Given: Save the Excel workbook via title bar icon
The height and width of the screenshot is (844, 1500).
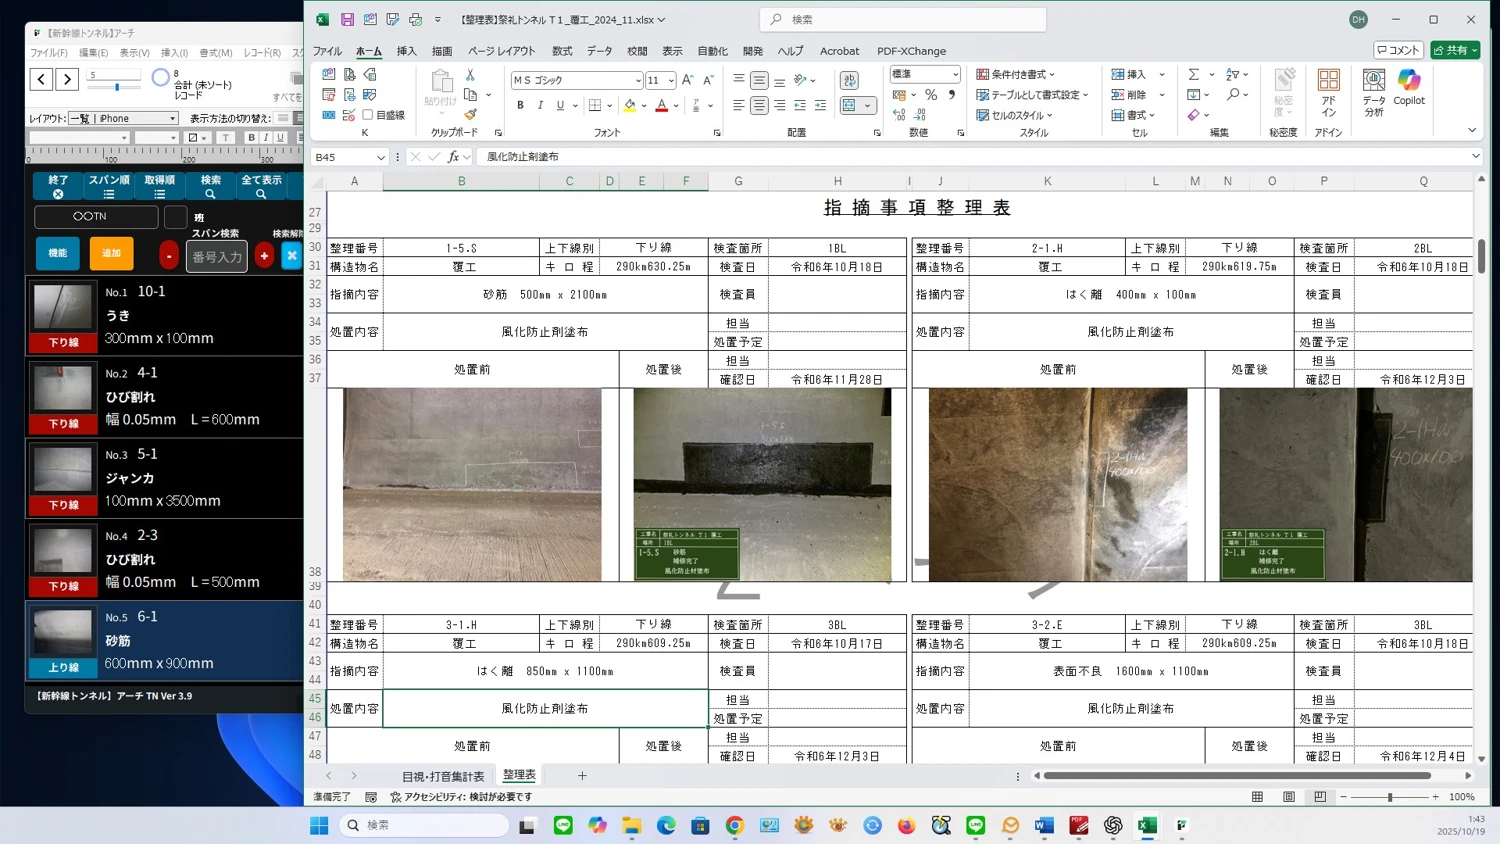Looking at the screenshot, I should point(347,19).
